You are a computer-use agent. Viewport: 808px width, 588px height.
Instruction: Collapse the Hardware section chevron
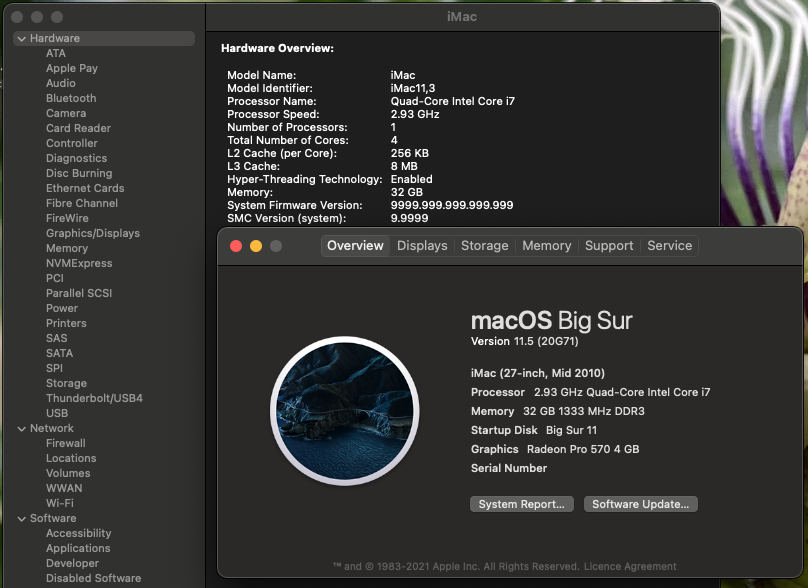21,39
